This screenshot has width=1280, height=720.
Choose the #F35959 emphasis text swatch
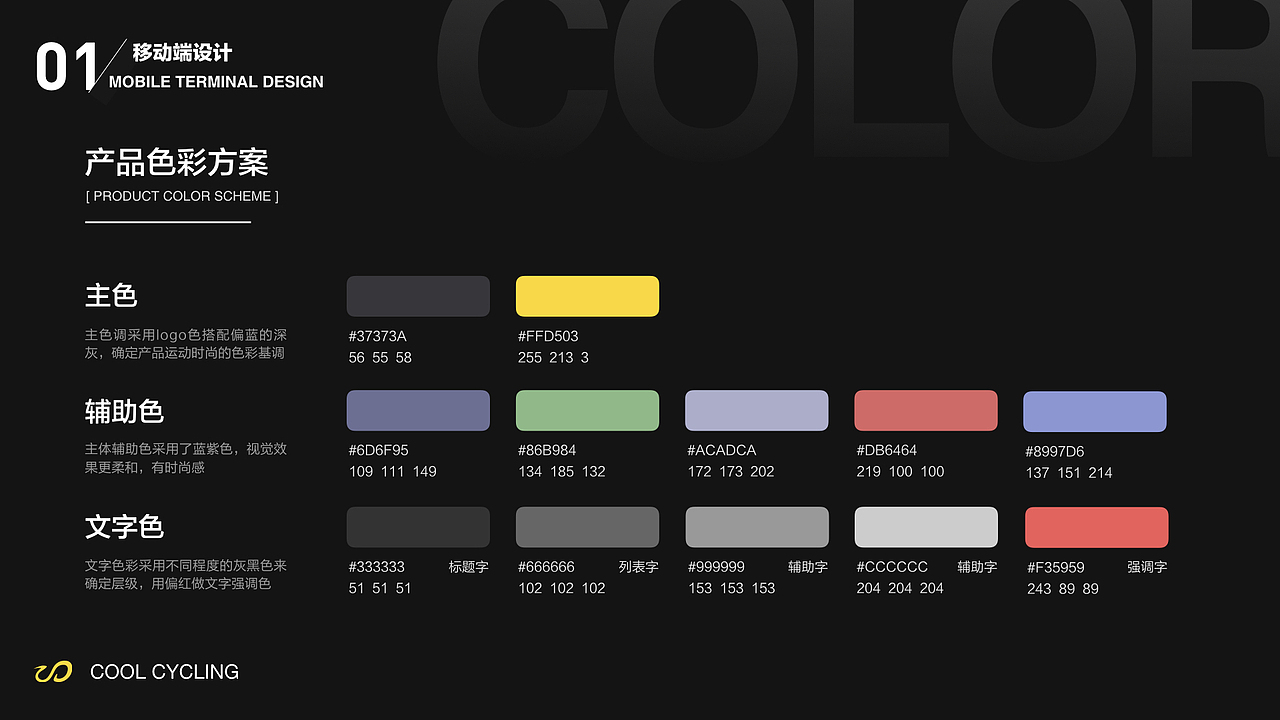(x=1096, y=527)
